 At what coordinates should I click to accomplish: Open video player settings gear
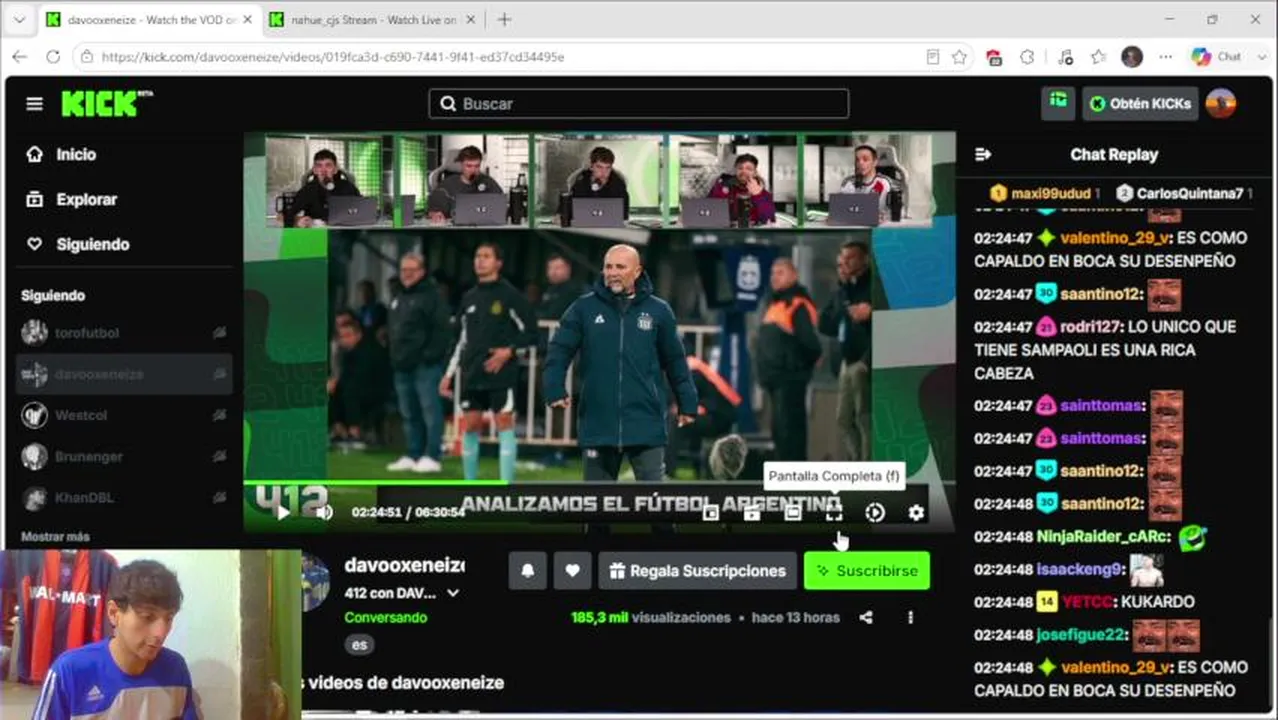coord(916,513)
